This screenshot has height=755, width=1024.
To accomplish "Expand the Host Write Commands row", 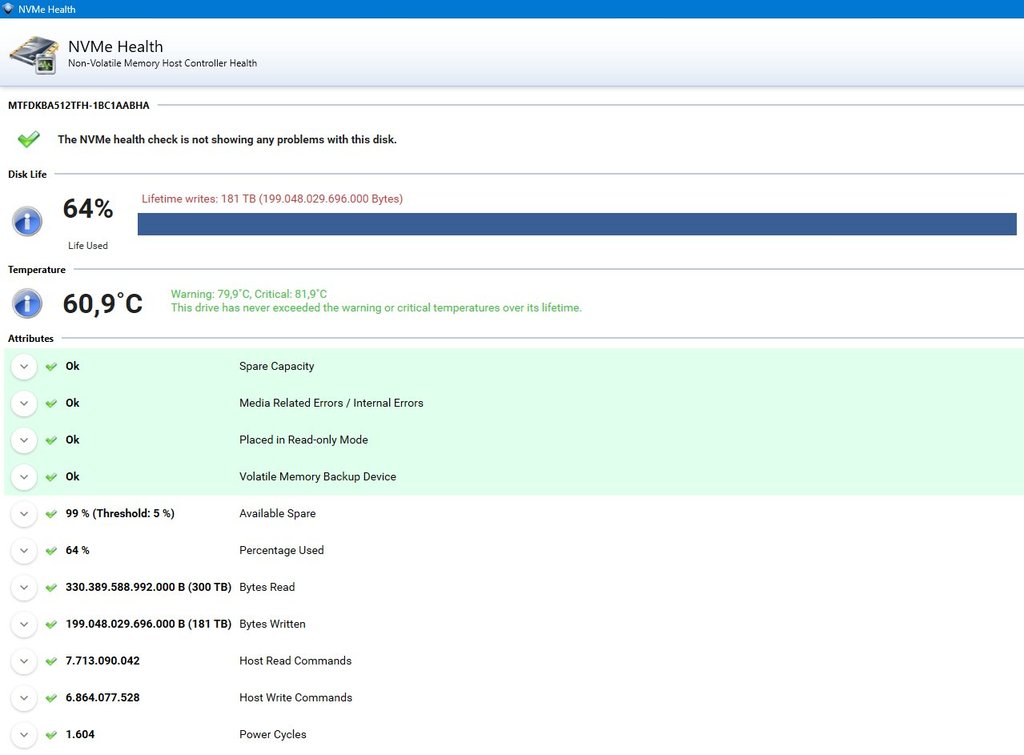I will click(24, 698).
